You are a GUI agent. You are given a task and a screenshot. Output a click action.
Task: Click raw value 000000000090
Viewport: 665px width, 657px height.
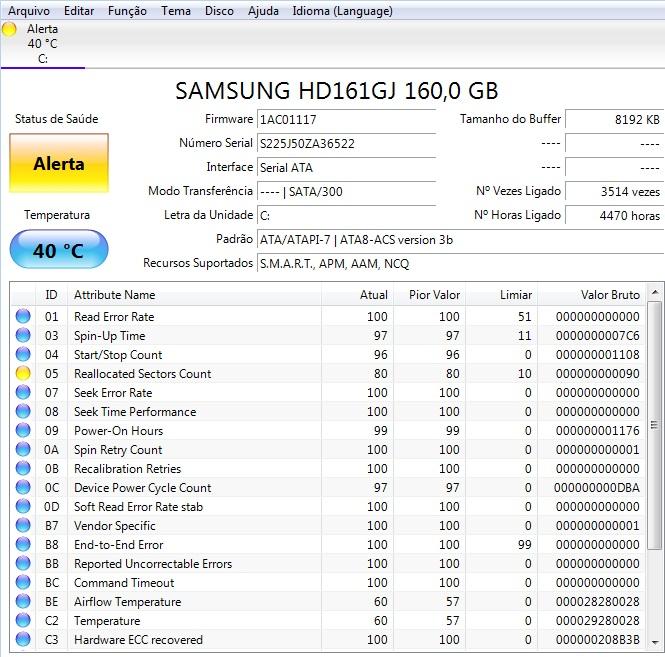[598, 374]
